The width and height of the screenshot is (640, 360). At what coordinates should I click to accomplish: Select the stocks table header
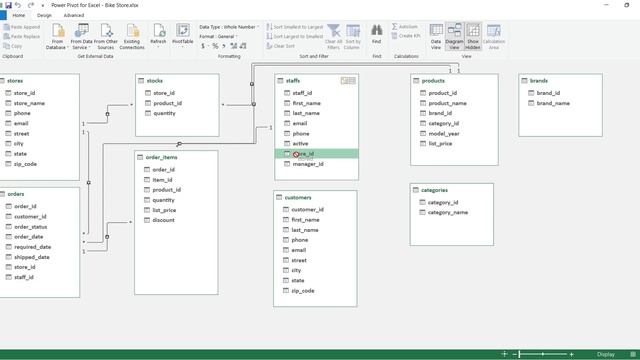tap(177, 81)
